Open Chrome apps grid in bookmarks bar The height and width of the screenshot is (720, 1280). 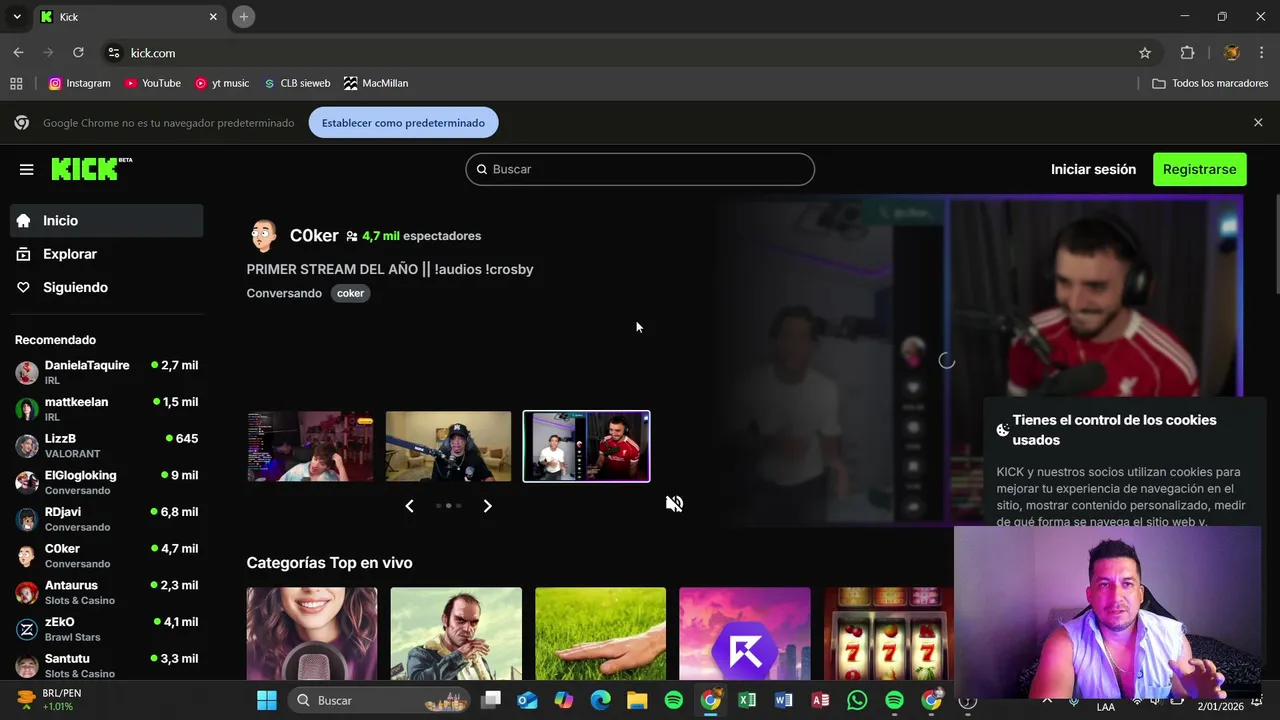coord(16,83)
